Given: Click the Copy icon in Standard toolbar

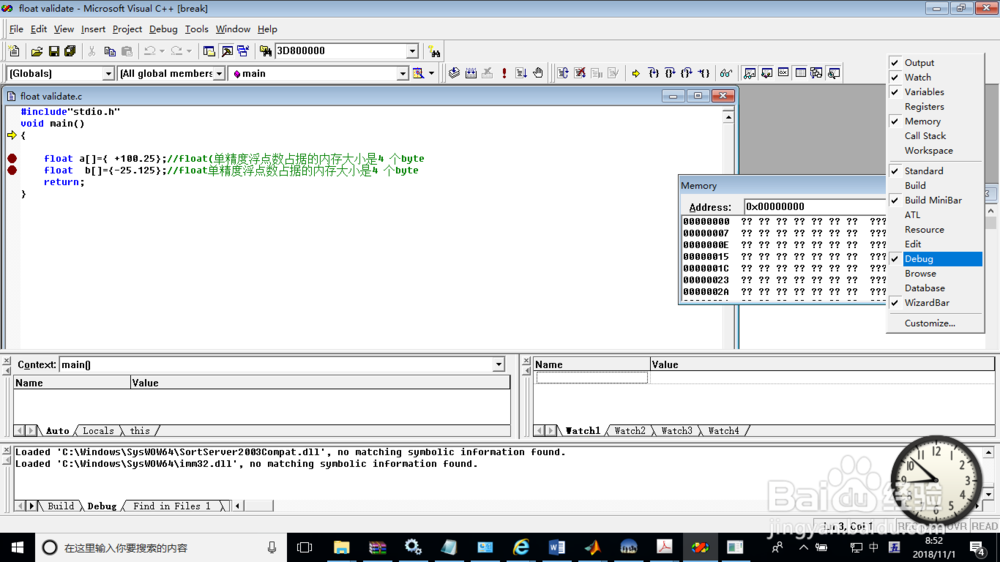Looking at the screenshot, I should pos(110,51).
